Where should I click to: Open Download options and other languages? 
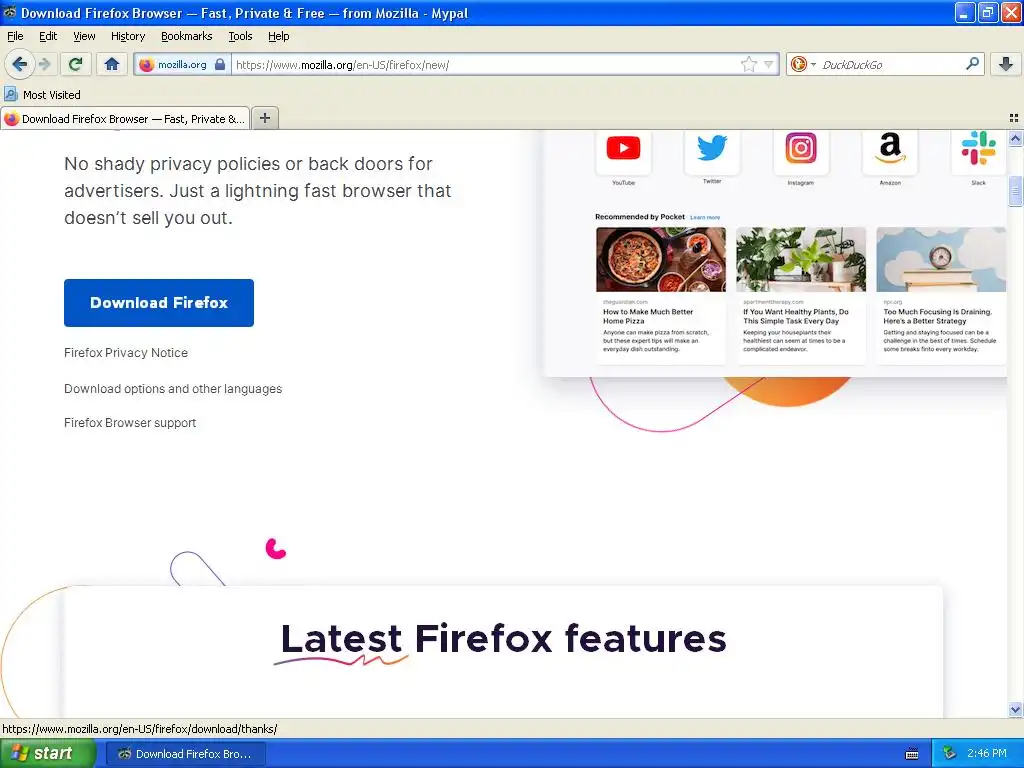pyautogui.click(x=173, y=389)
